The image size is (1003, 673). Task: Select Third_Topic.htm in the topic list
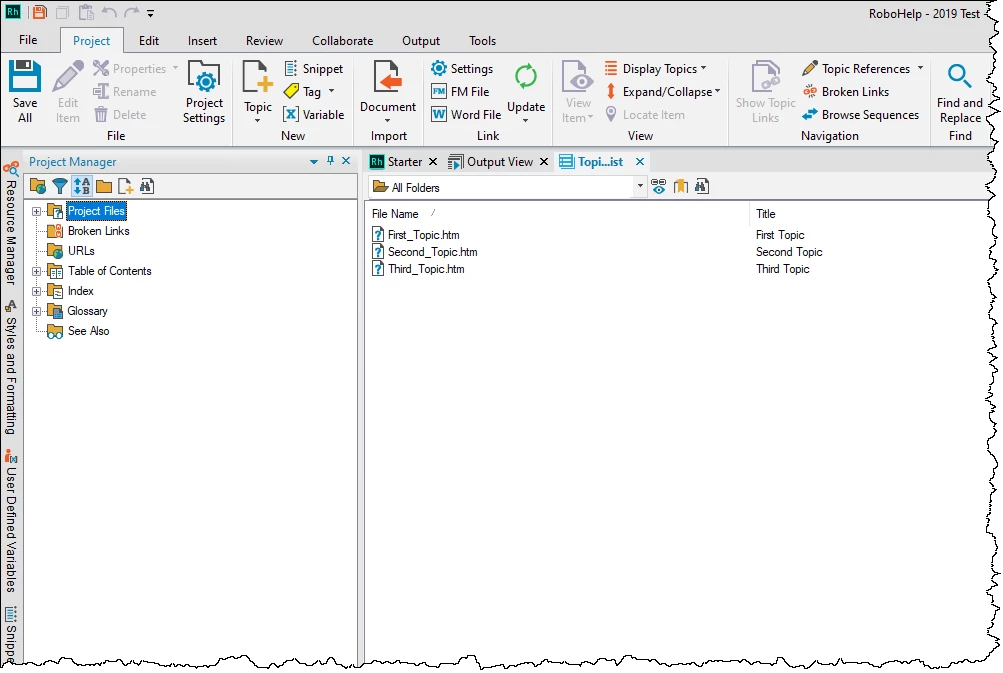click(x=426, y=269)
